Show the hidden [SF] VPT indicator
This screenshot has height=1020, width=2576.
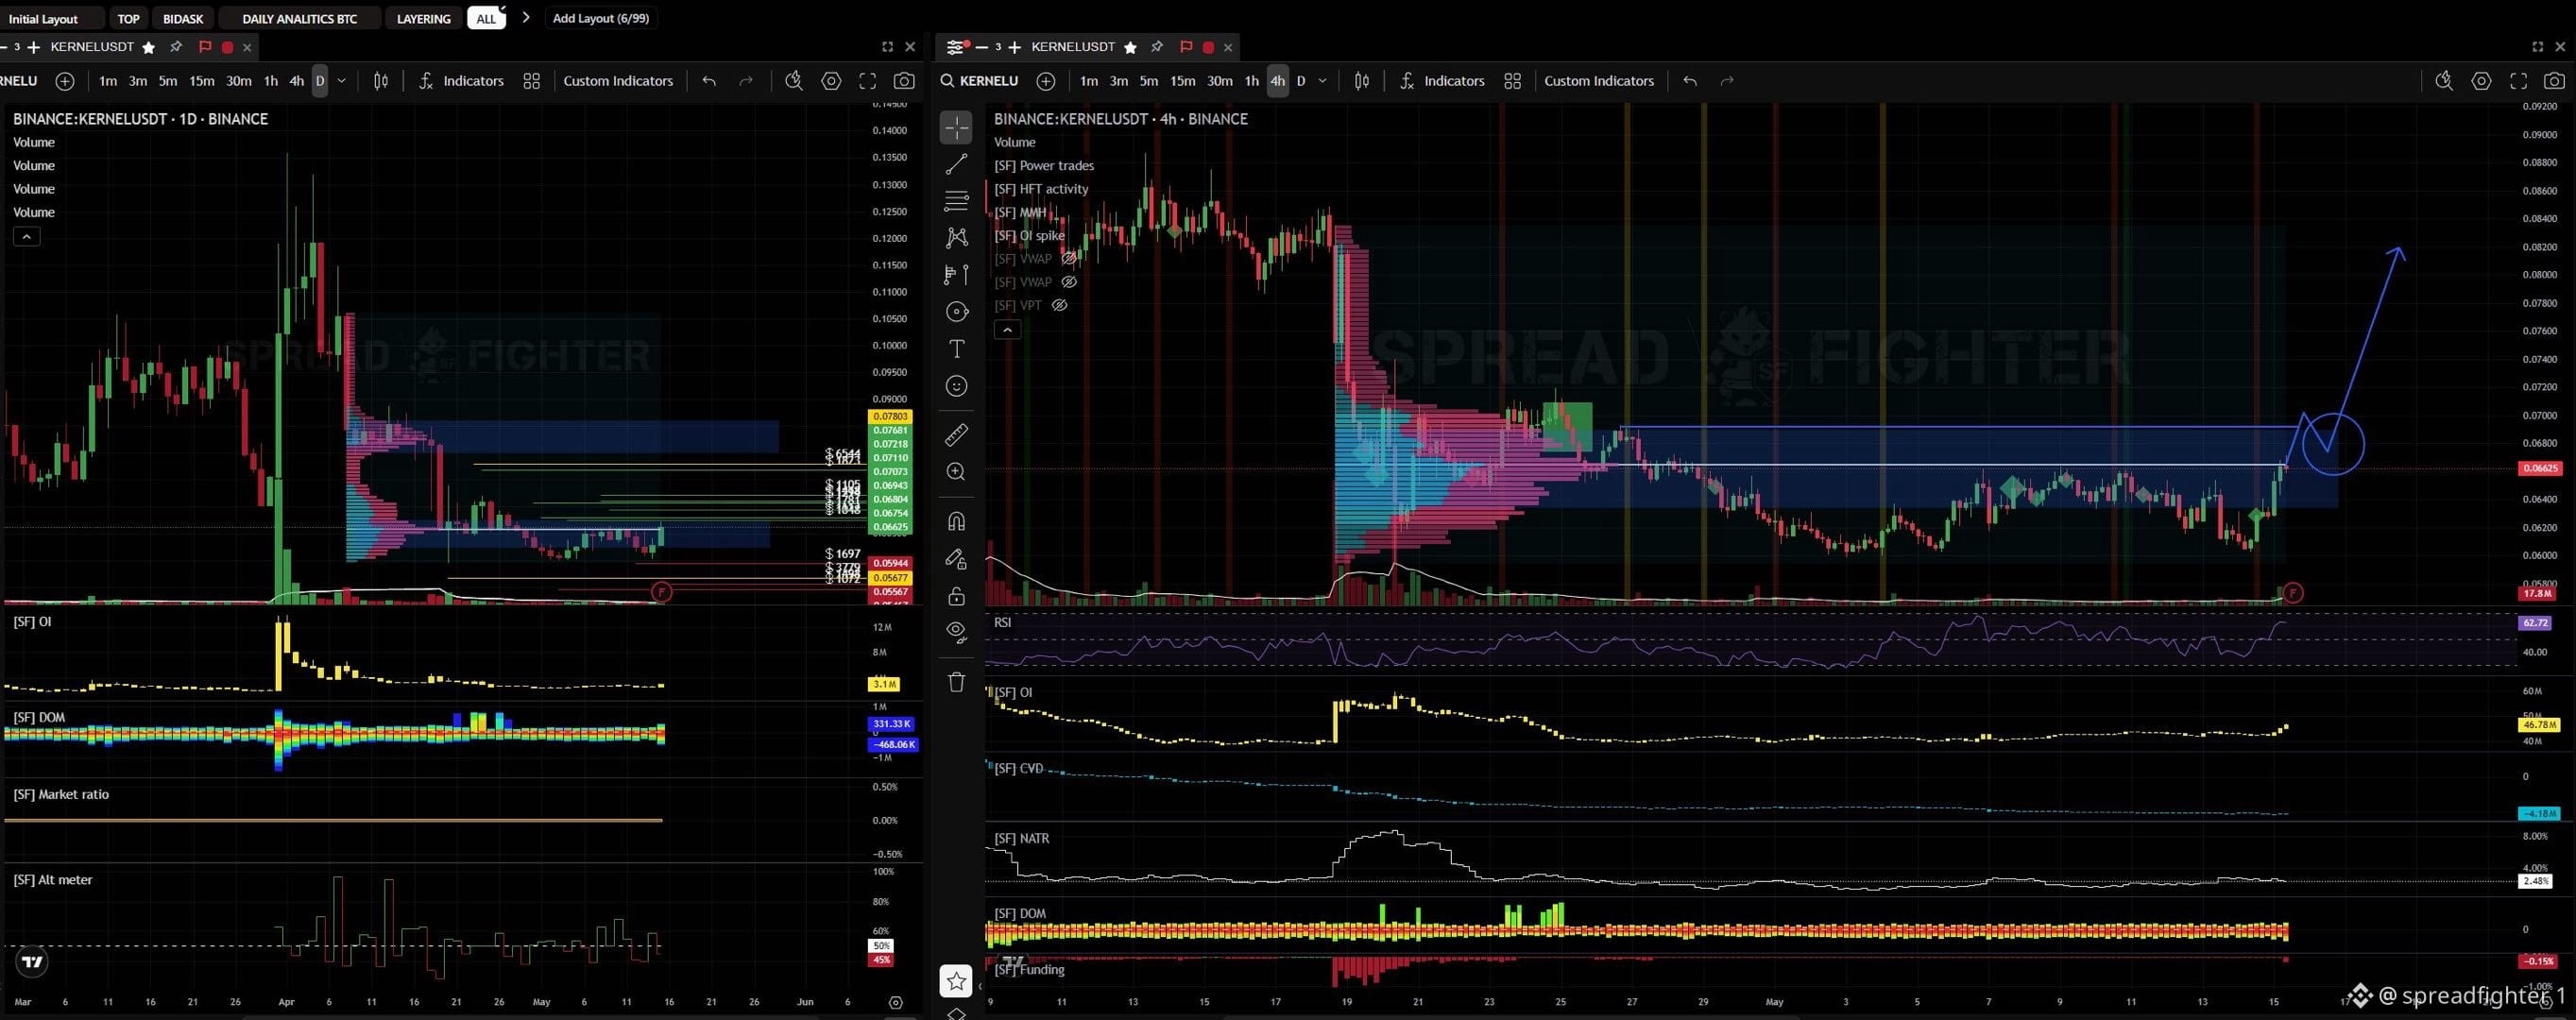[x=1059, y=305]
